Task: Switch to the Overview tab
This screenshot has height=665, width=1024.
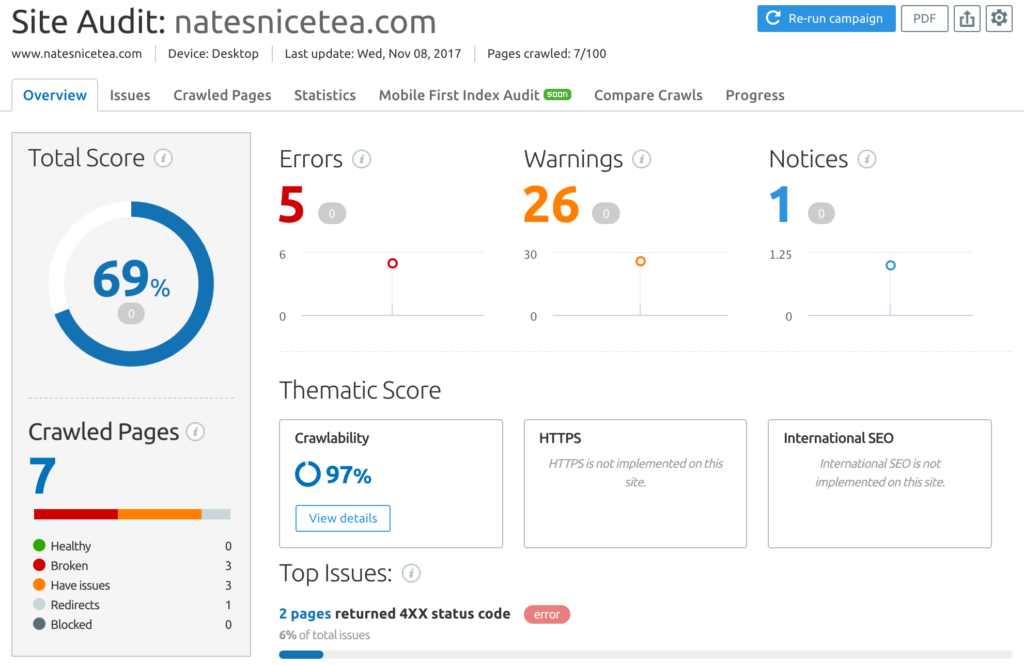Action: click(x=55, y=95)
